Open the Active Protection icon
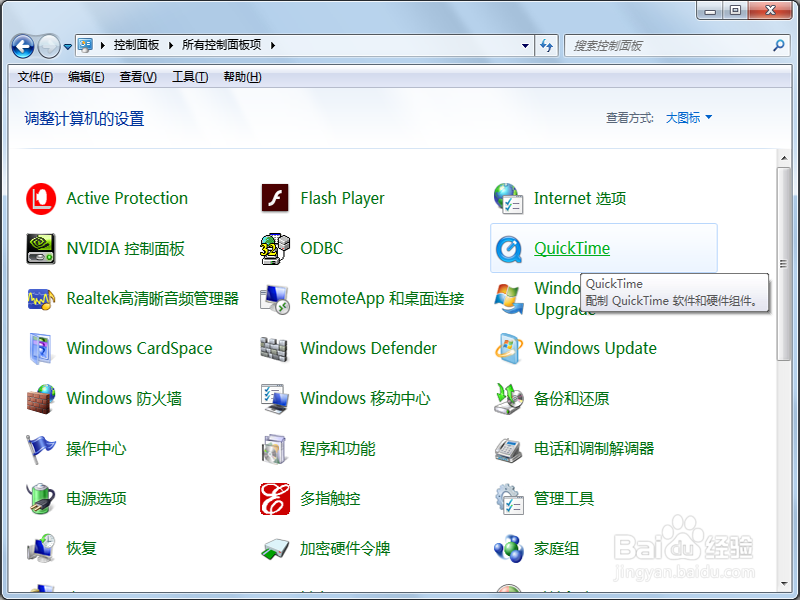The height and width of the screenshot is (600, 800). coord(41,198)
